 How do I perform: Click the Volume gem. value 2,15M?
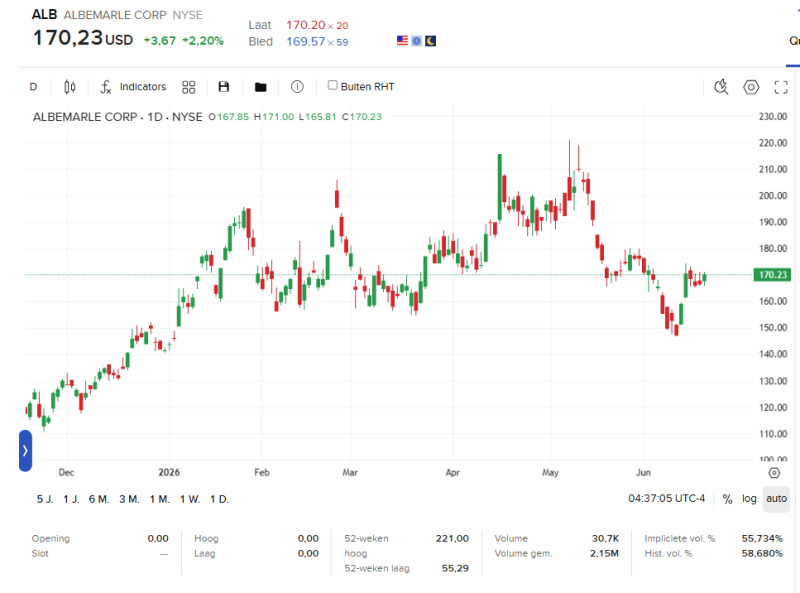(604, 553)
